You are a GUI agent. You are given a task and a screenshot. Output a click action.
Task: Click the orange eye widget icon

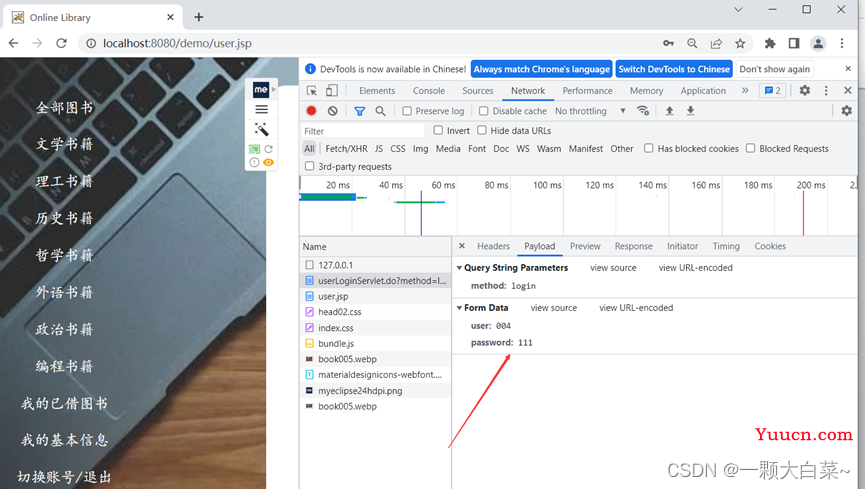pyautogui.click(x=268, y=162)
